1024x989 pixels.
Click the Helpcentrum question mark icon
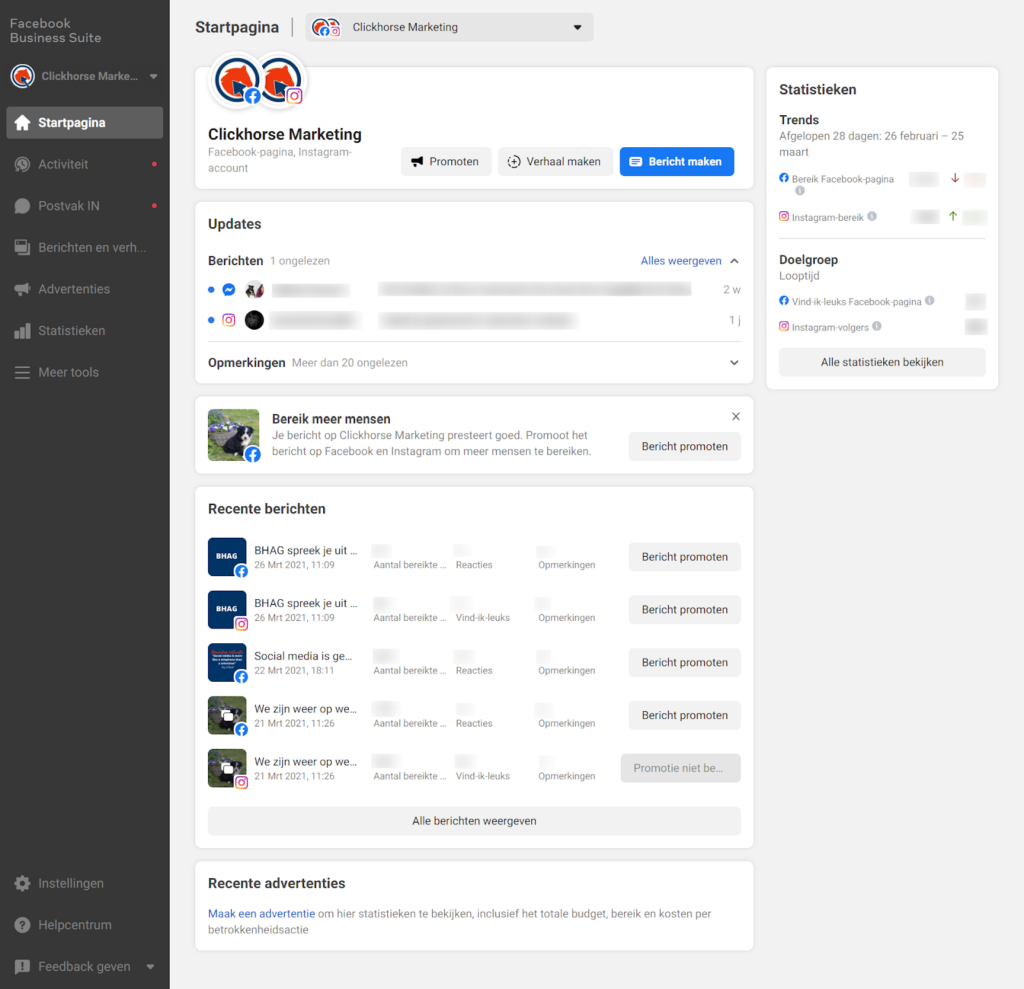click(22, 925)
